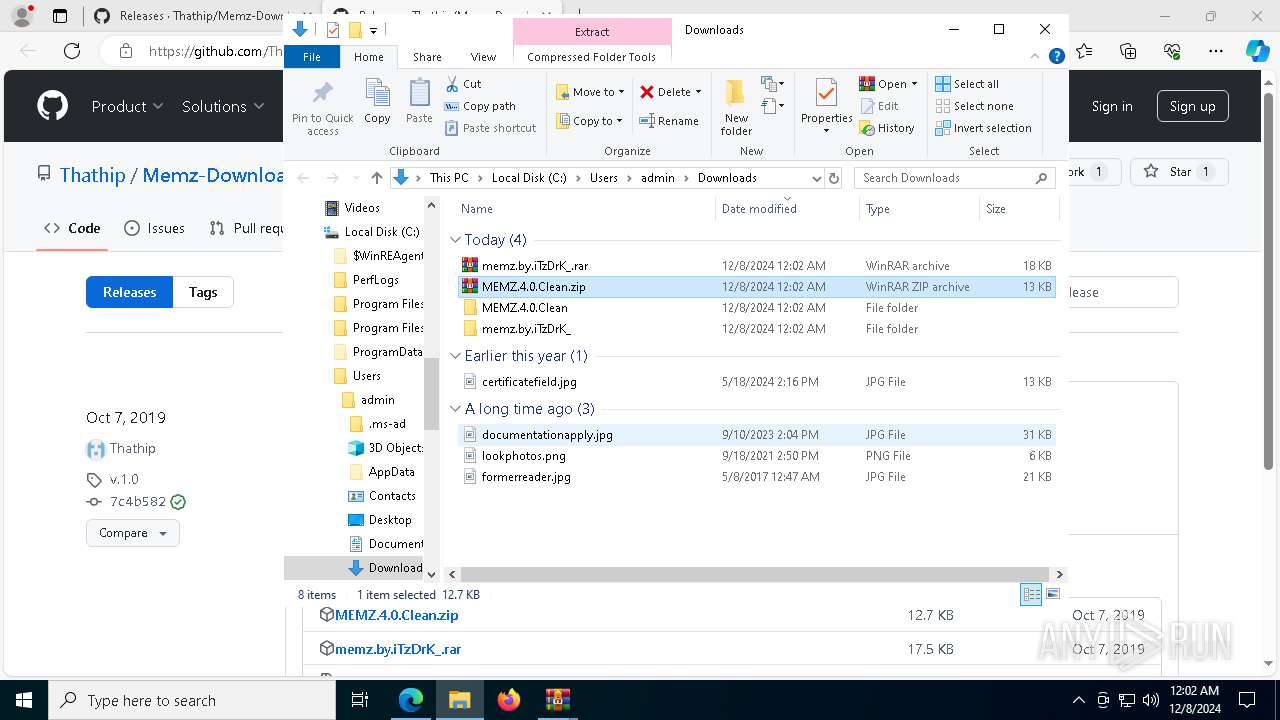Image resolution: width=1280 pixels, height=720 pixels.
Task: Open Firefox from the taskbar
Action: (509, 700)
